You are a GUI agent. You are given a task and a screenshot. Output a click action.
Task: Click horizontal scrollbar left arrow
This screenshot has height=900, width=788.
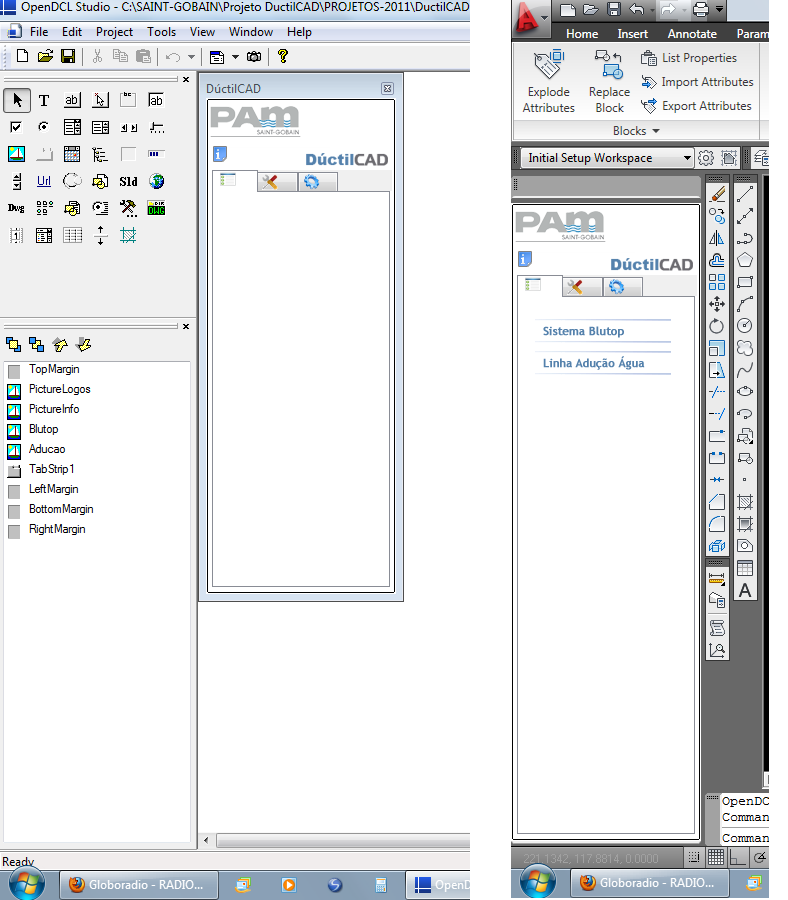[x=207, y=840]
